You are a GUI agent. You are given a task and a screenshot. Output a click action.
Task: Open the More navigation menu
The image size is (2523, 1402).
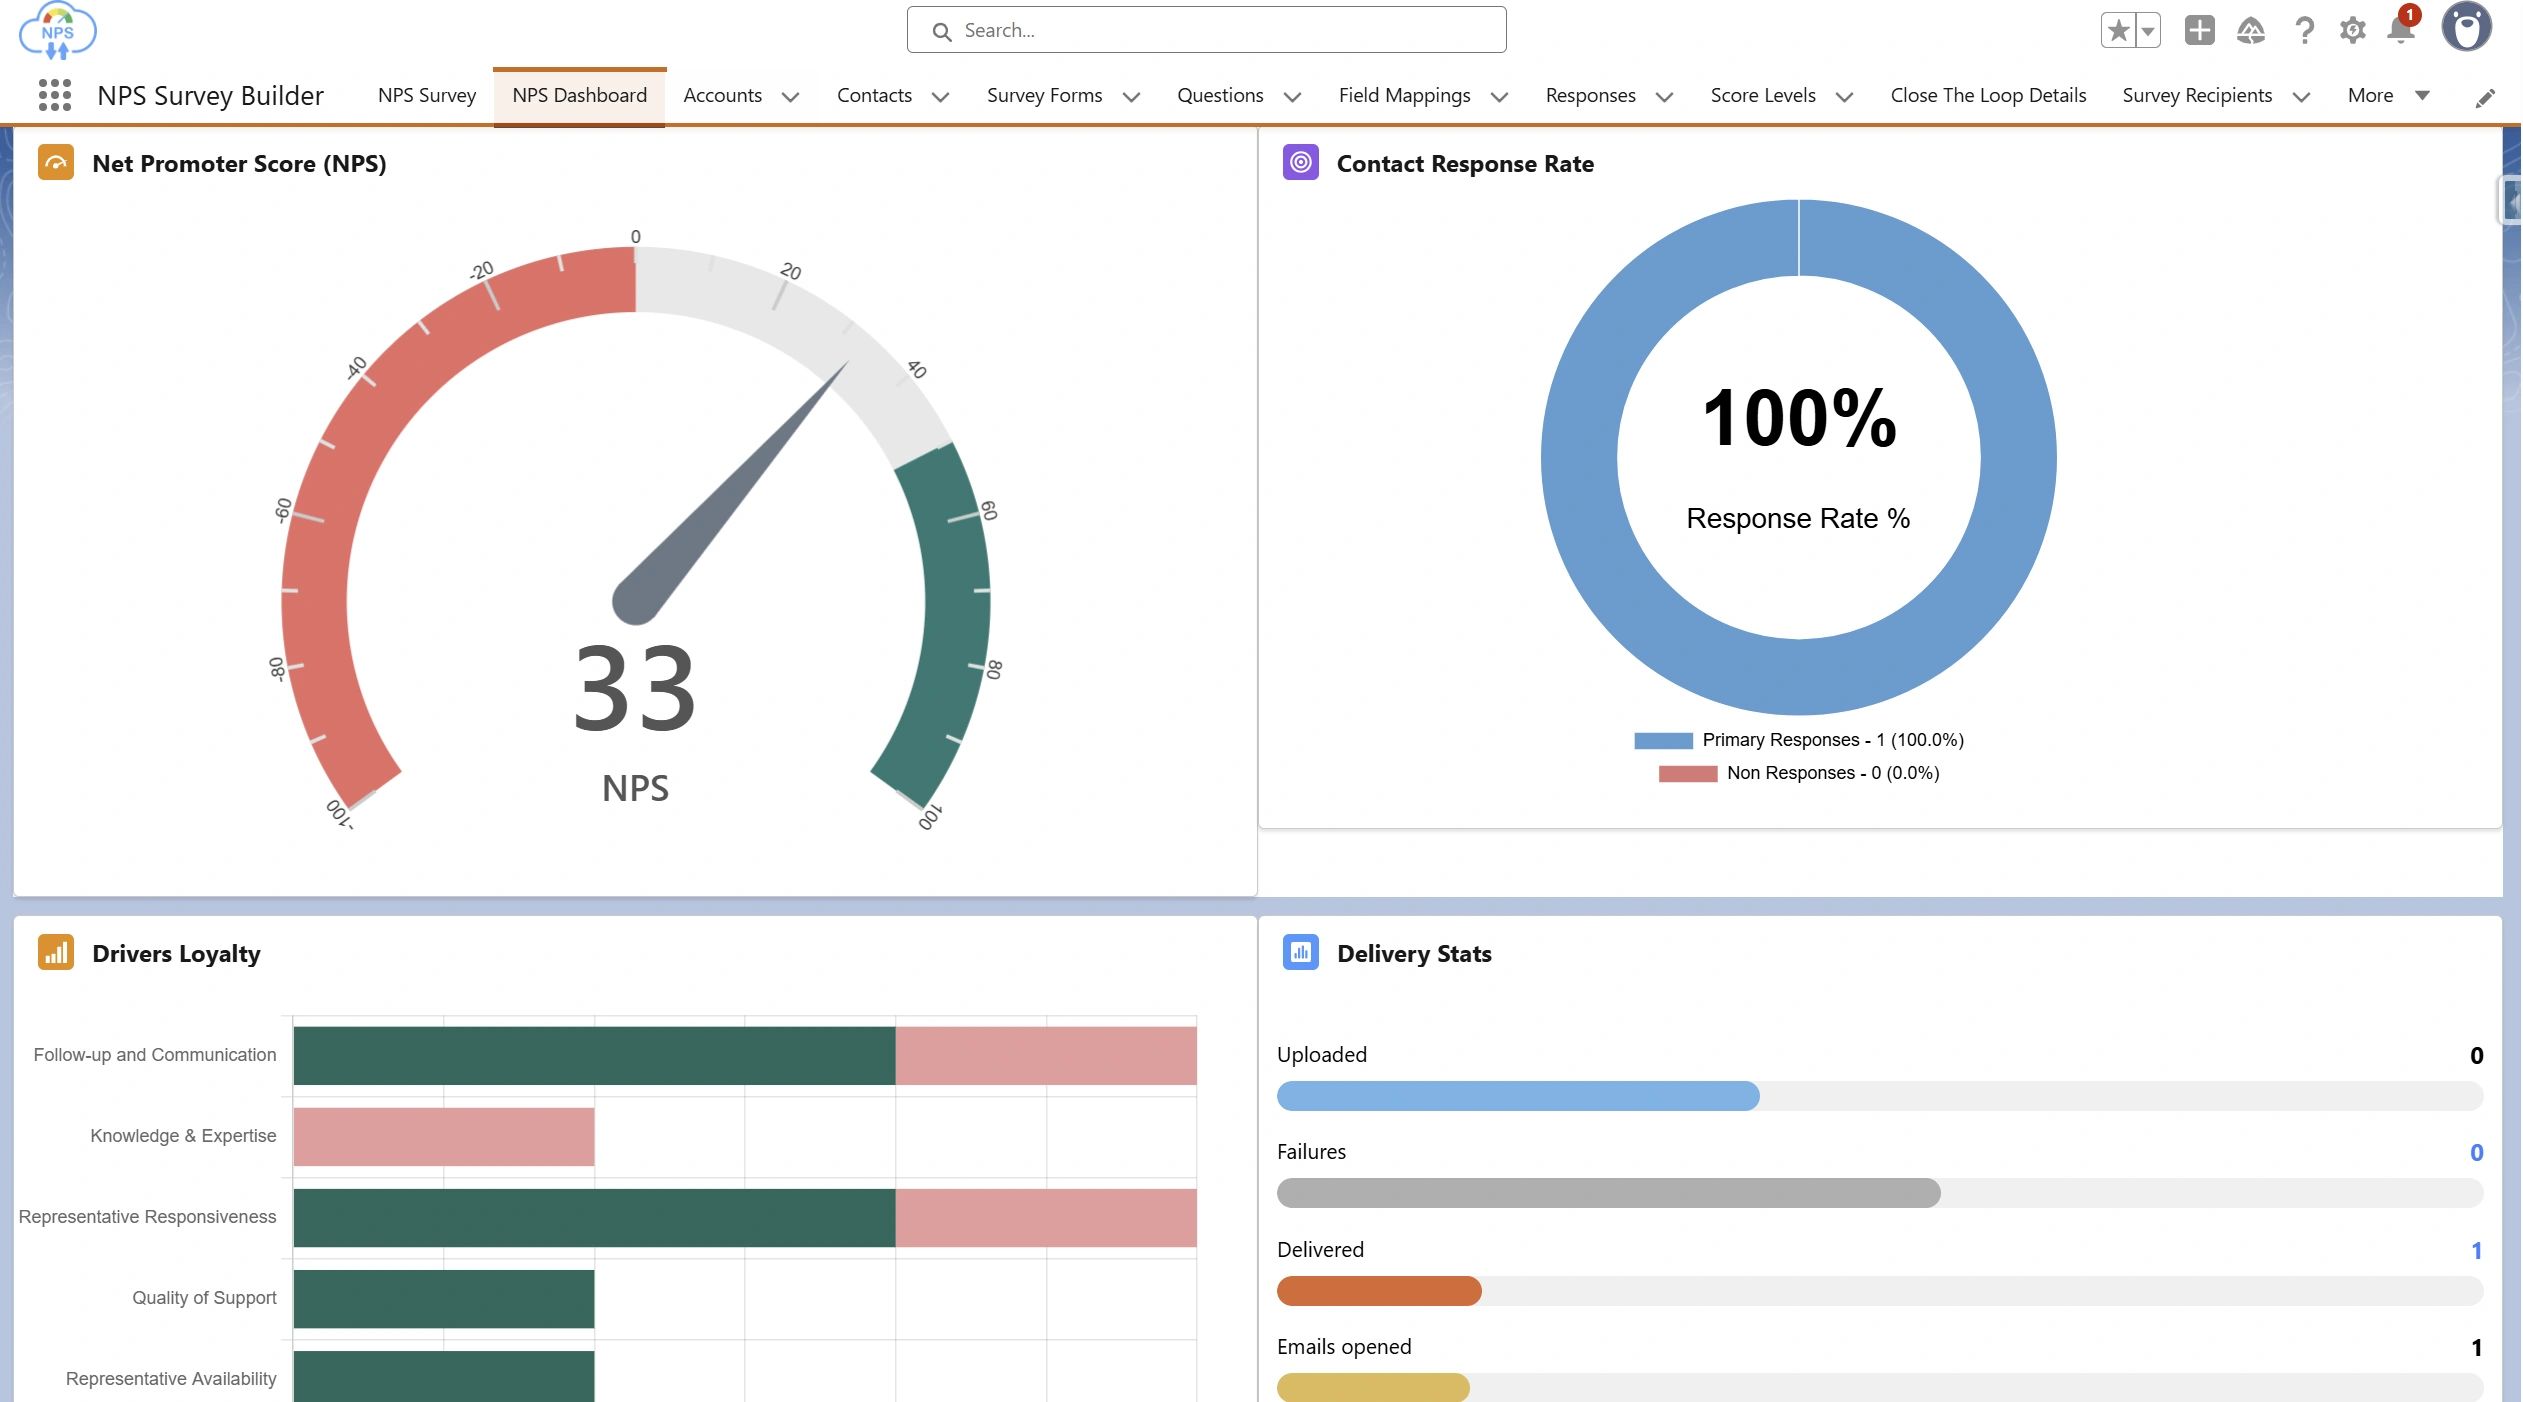coord(2388,95)
